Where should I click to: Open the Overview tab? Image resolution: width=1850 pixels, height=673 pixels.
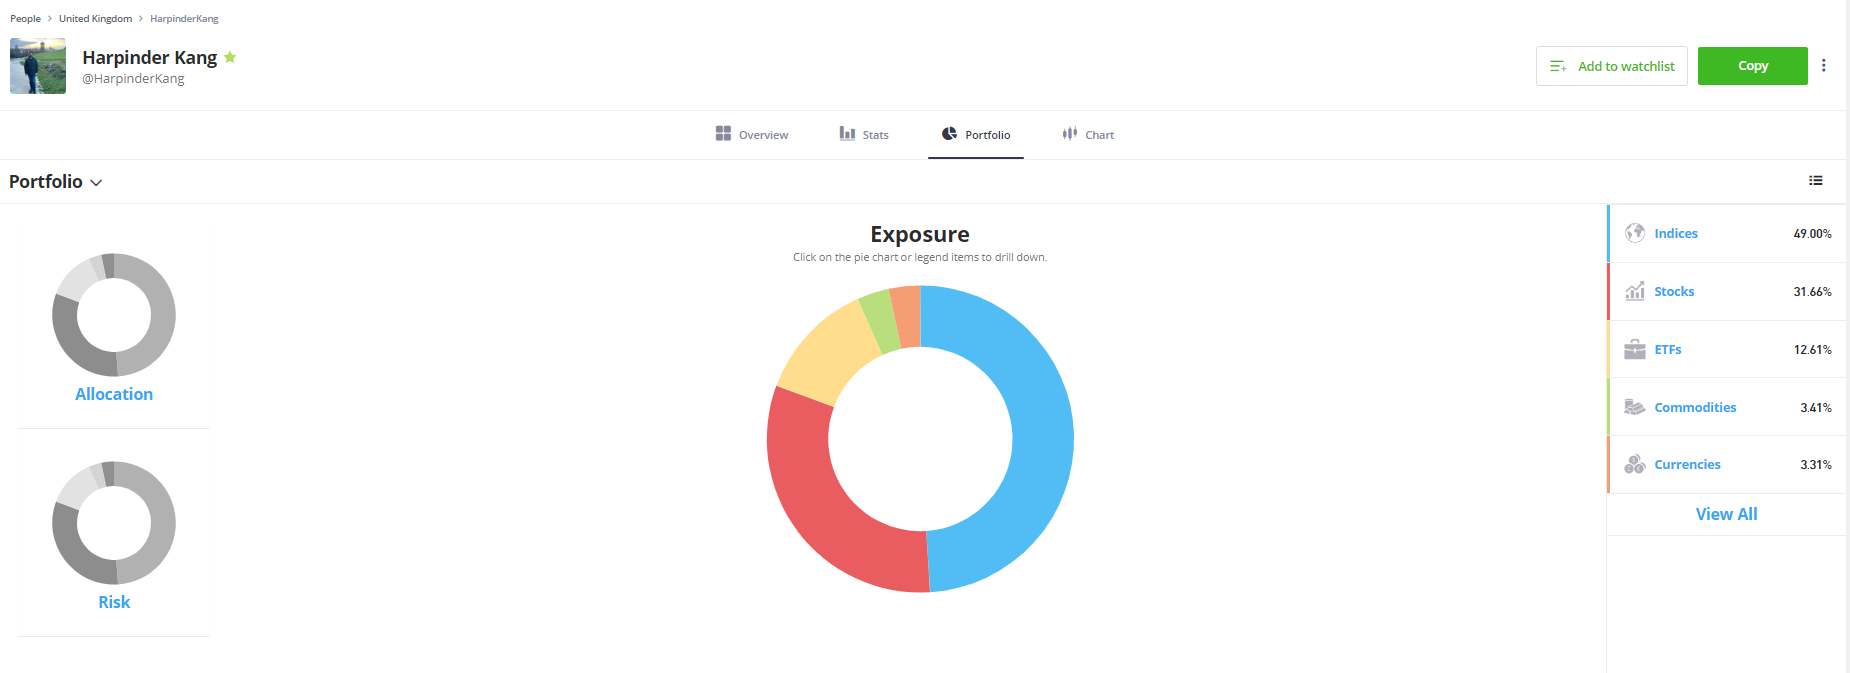click(x=752, y=134)
